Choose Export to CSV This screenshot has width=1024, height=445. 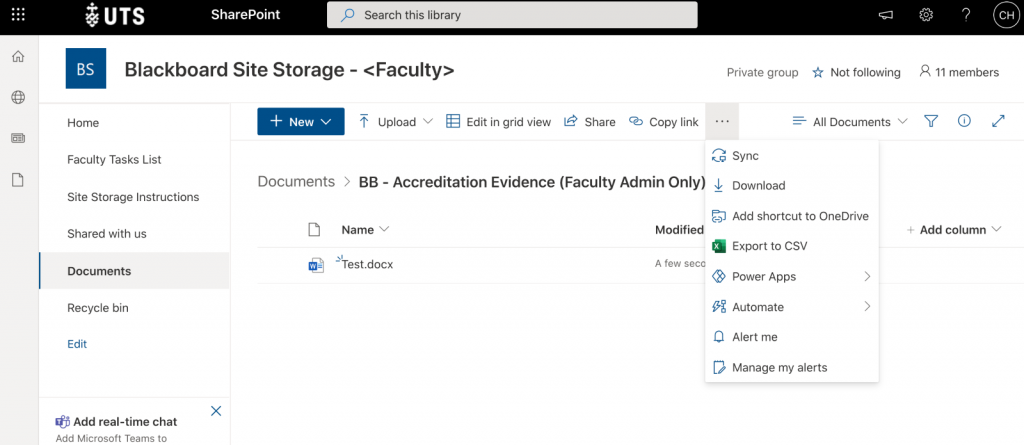tap(792, 246)
